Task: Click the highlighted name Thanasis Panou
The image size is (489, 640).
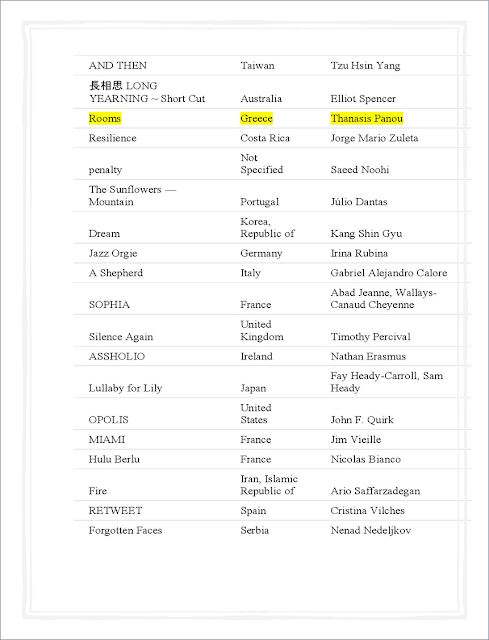Action: point(367,118)
